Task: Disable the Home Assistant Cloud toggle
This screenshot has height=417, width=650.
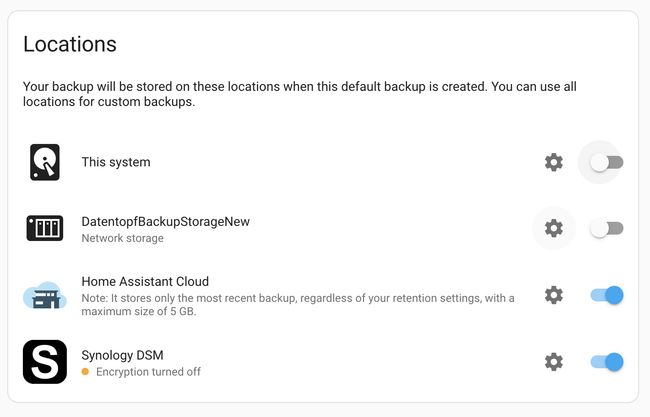Action: point(607,295)
